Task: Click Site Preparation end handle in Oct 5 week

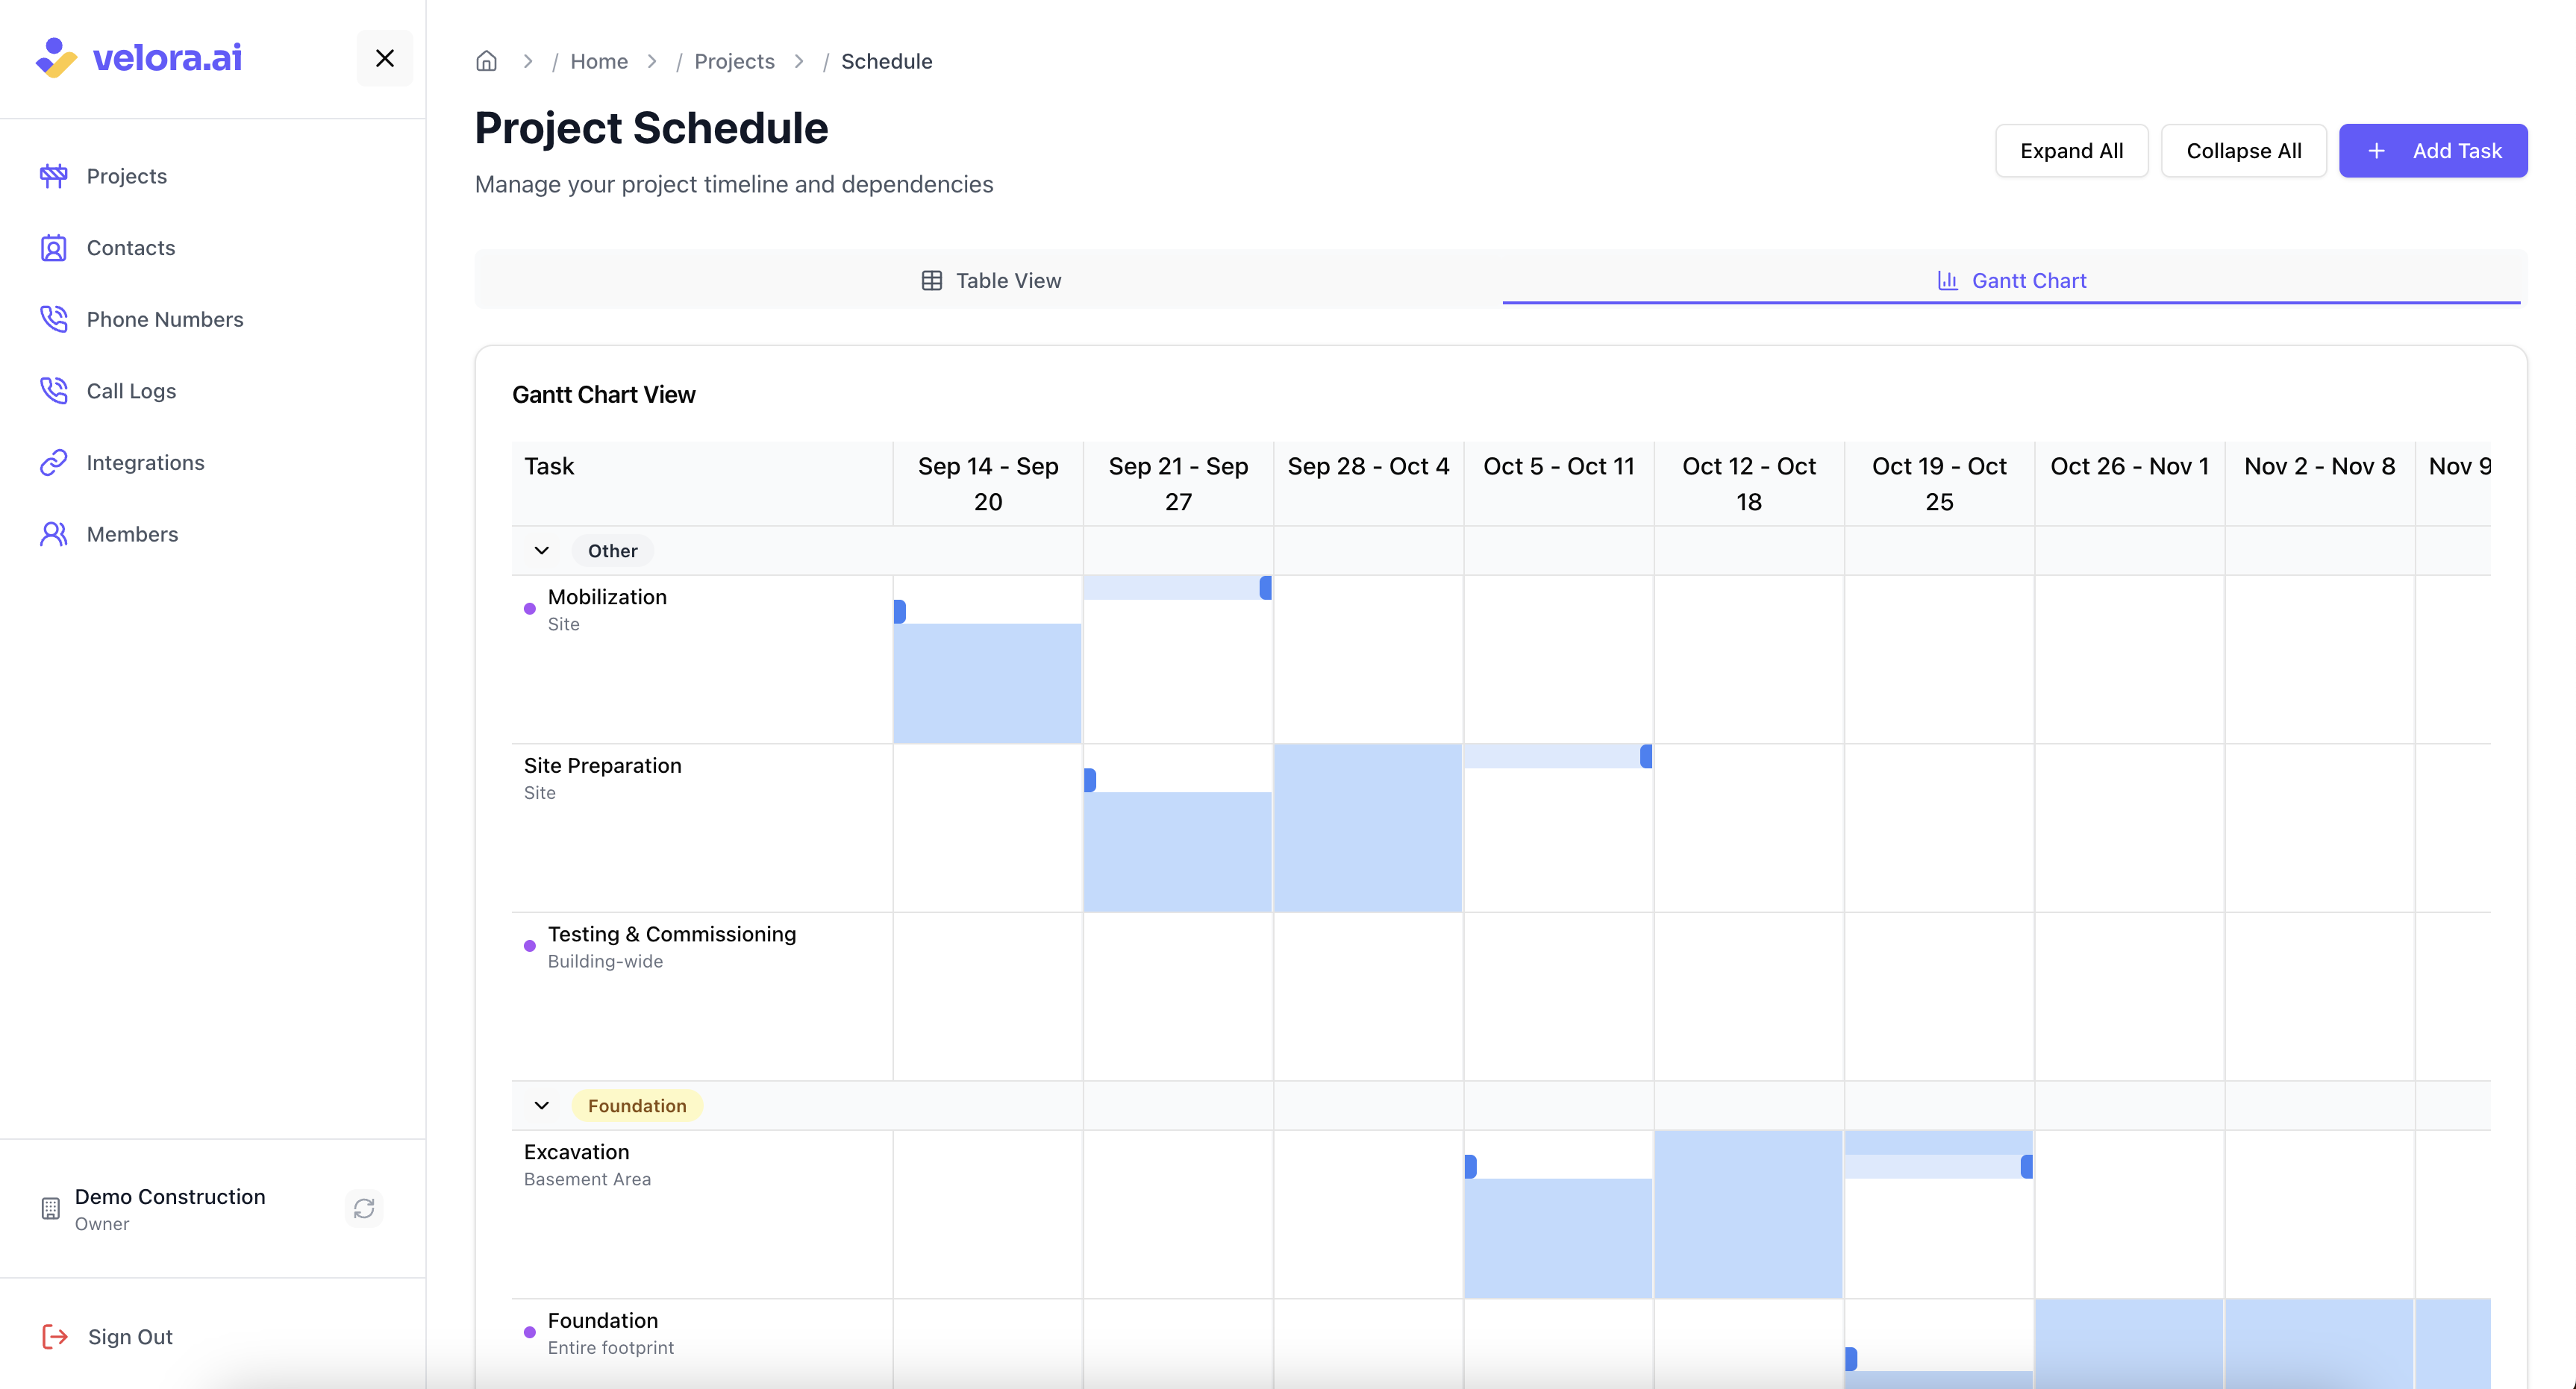Action: (1646, 756)
